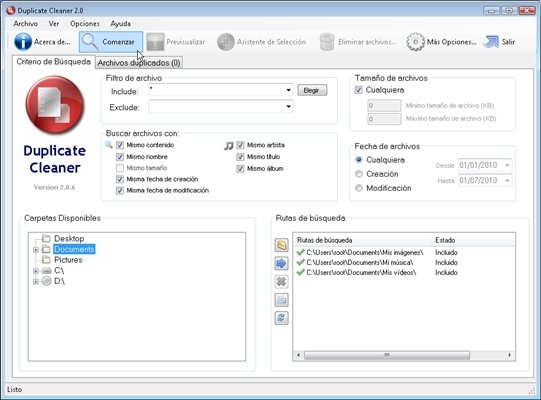Expand the D:\ drive node

click(36, 282)
